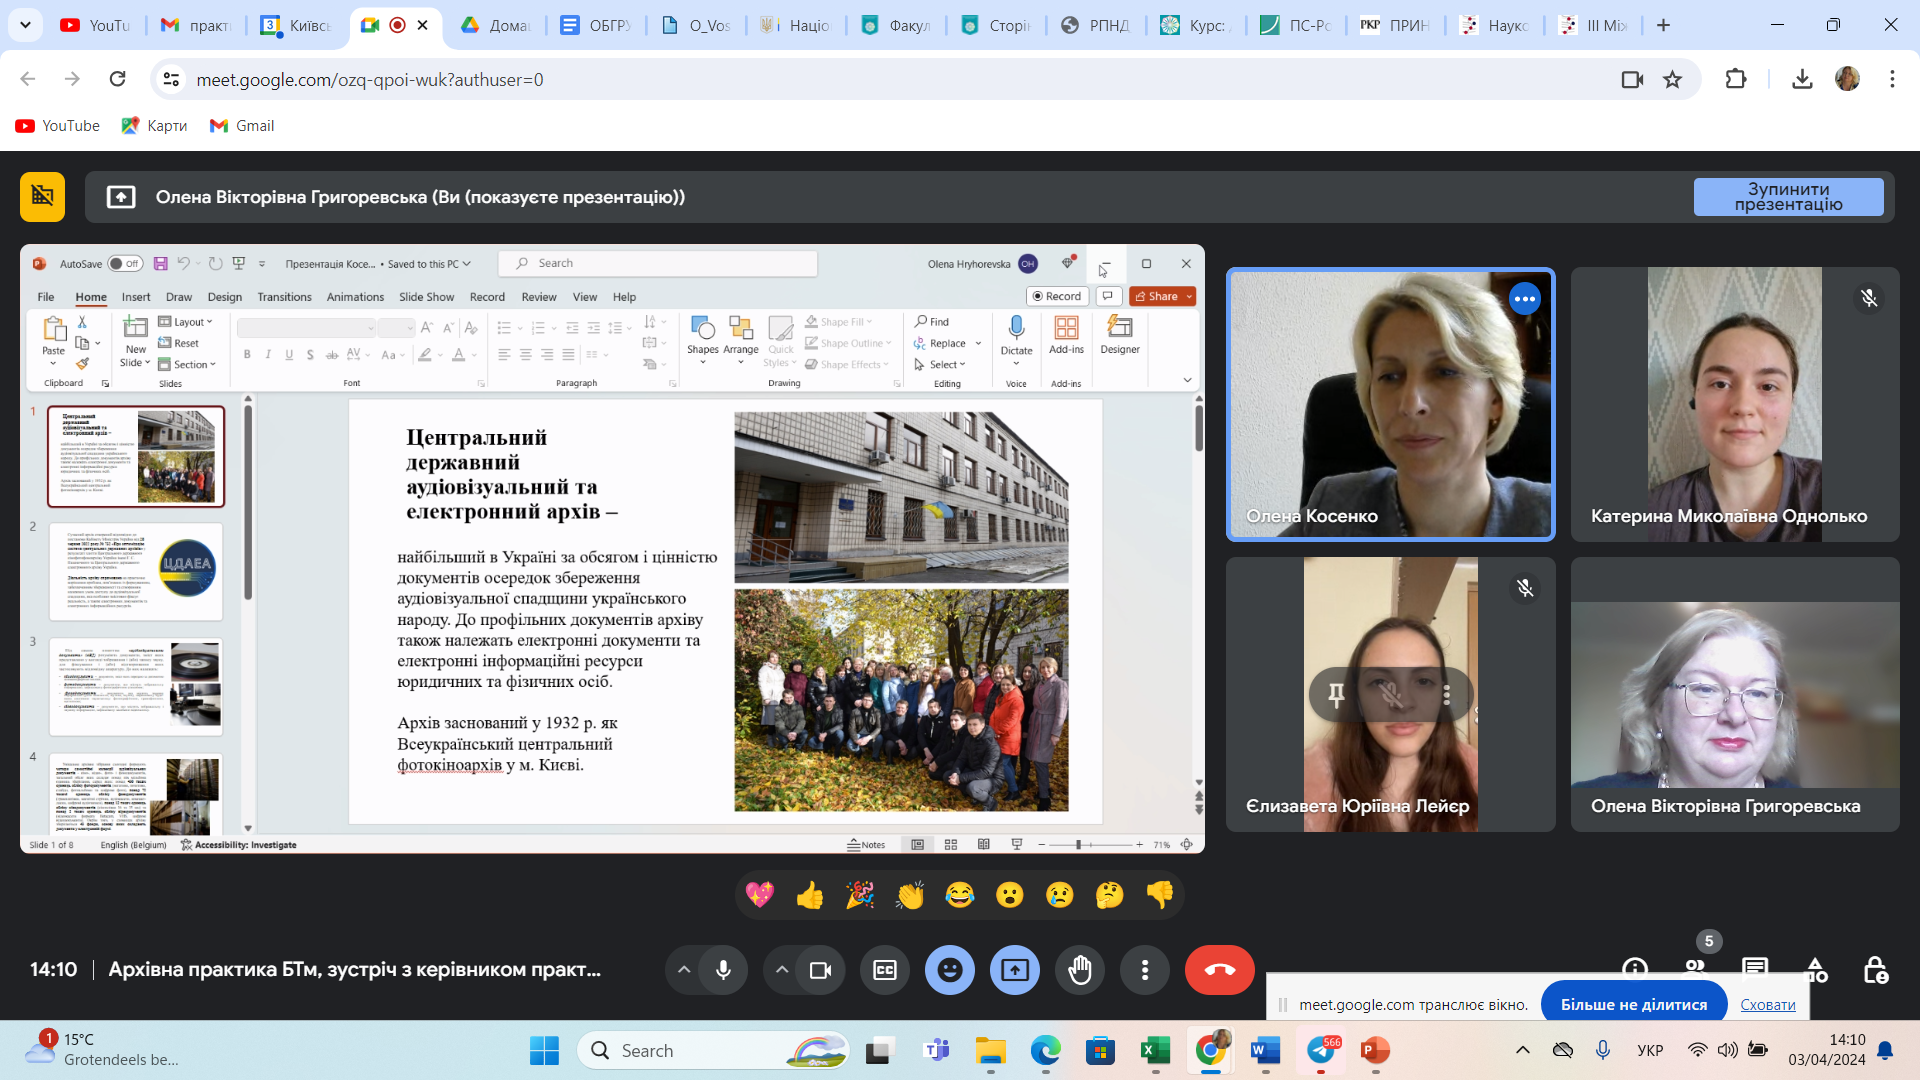
Task: Switch to the Slide Show tab
Action: coord(426,297)
